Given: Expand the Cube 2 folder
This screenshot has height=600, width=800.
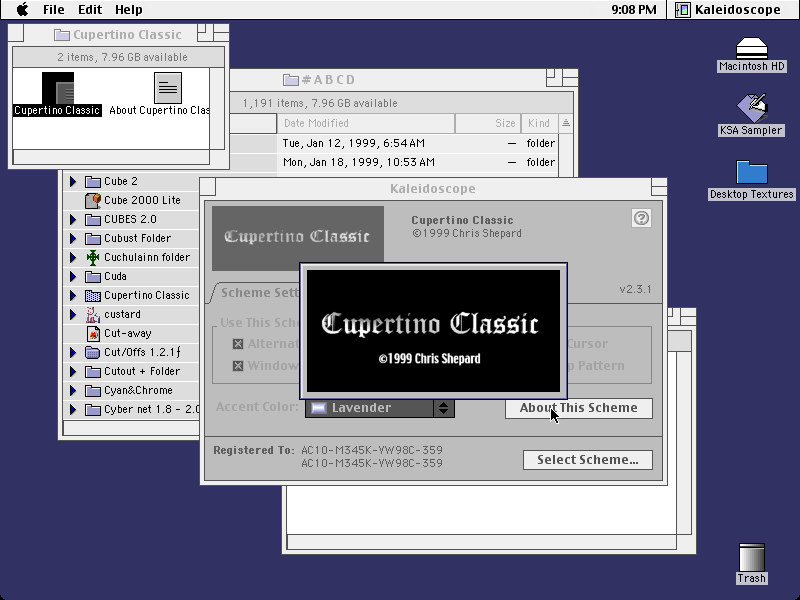Looking at the screenshot, I should tap(73, 182).
